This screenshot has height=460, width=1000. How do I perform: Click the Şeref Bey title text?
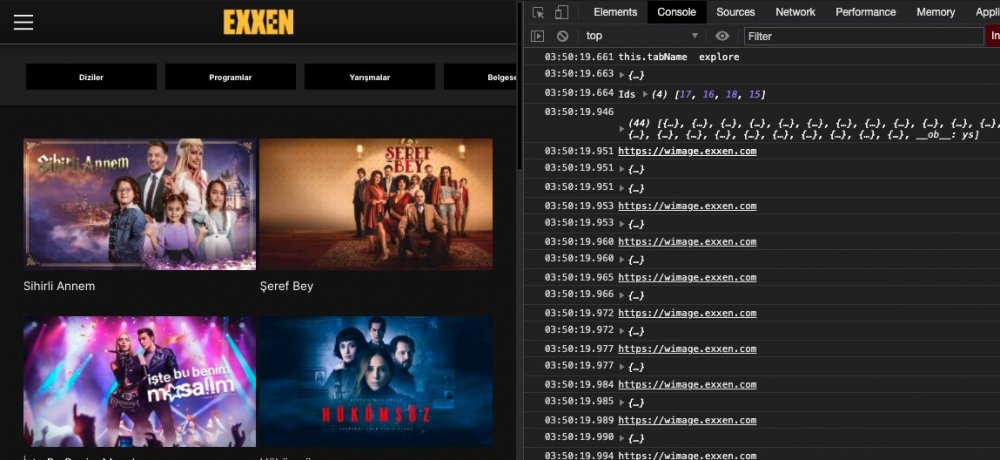coord(286,286)
